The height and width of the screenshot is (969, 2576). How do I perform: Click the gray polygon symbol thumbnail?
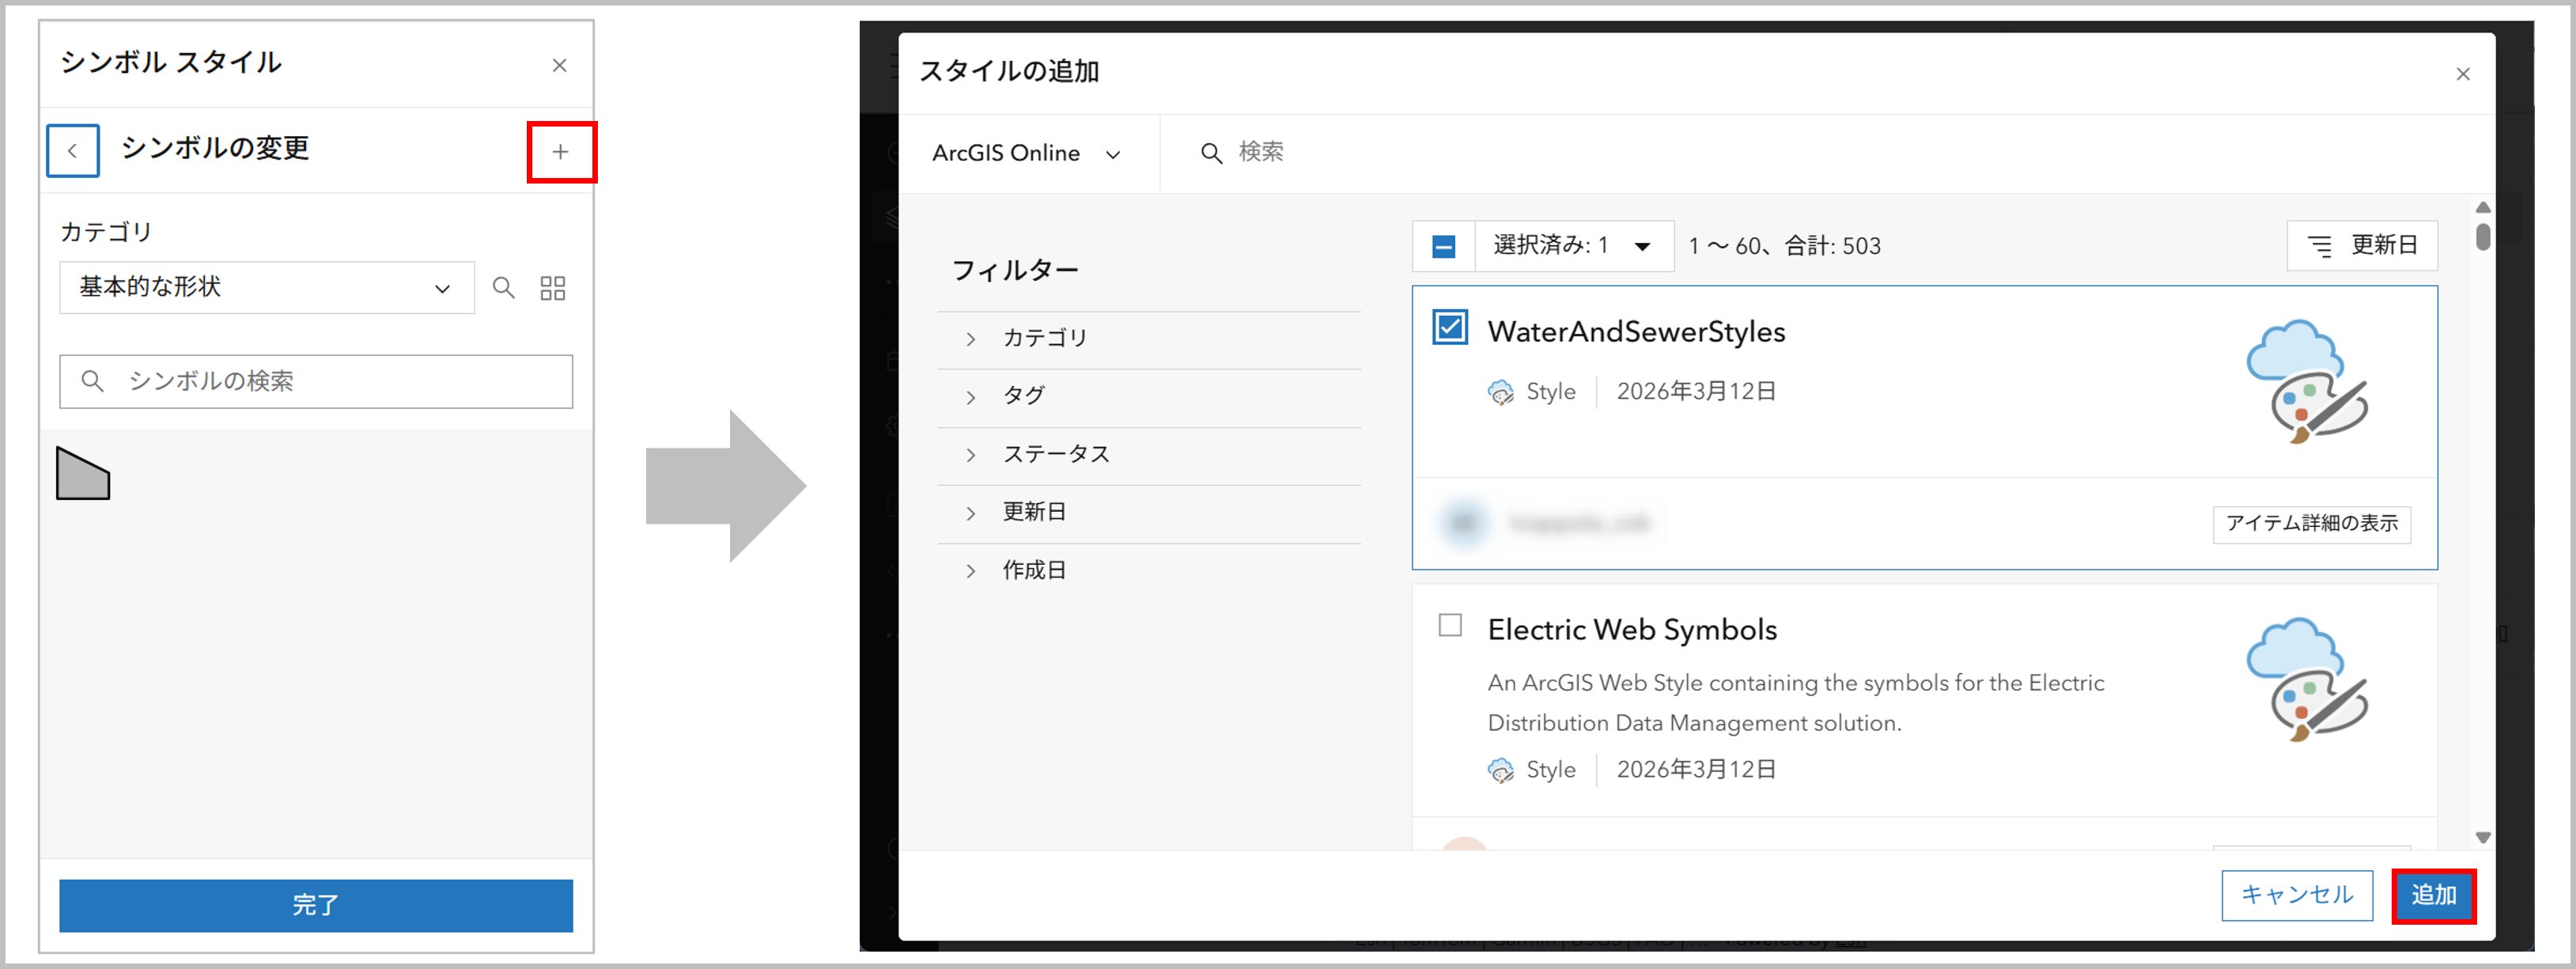coord(83,474)
